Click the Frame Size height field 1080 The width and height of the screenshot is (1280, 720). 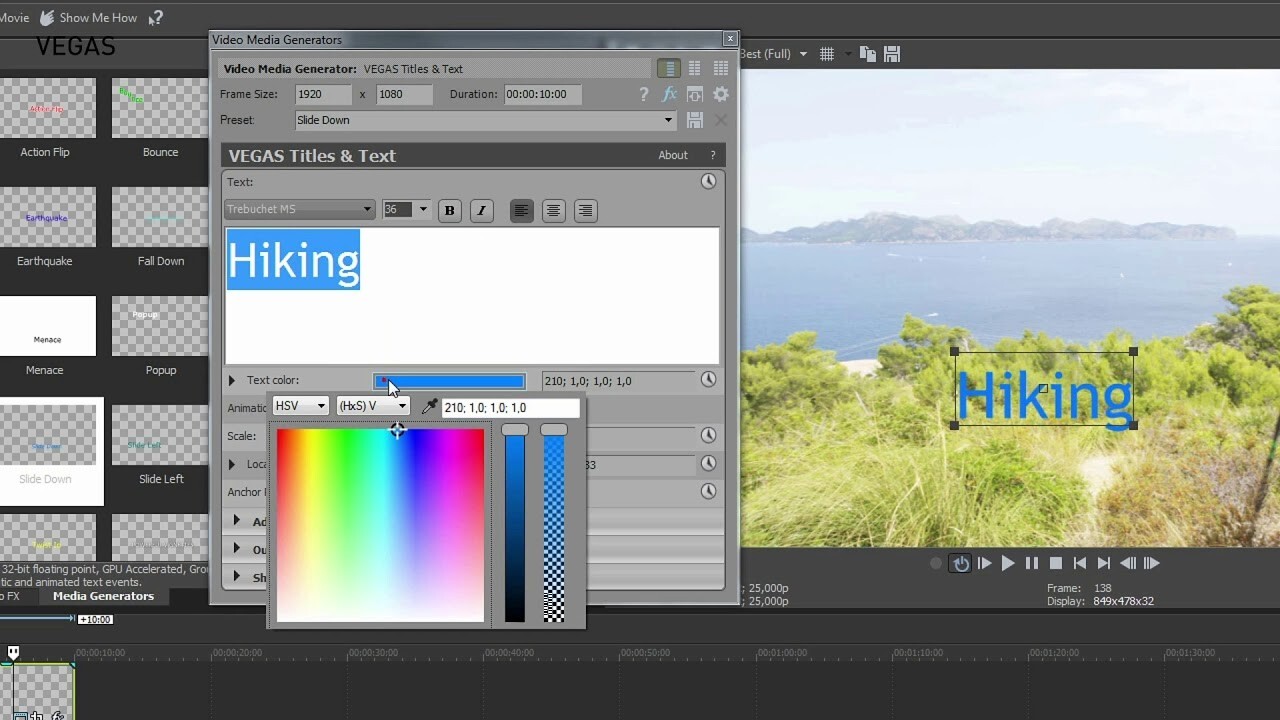pyautogui.click(x=405, y=94)
